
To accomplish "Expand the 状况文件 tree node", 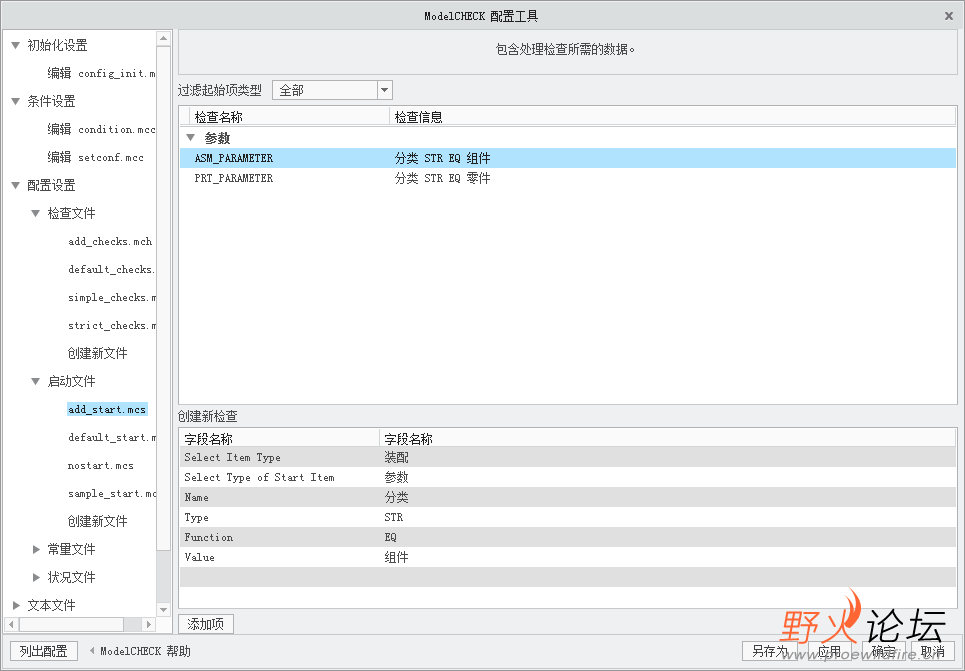I will 36,577.
